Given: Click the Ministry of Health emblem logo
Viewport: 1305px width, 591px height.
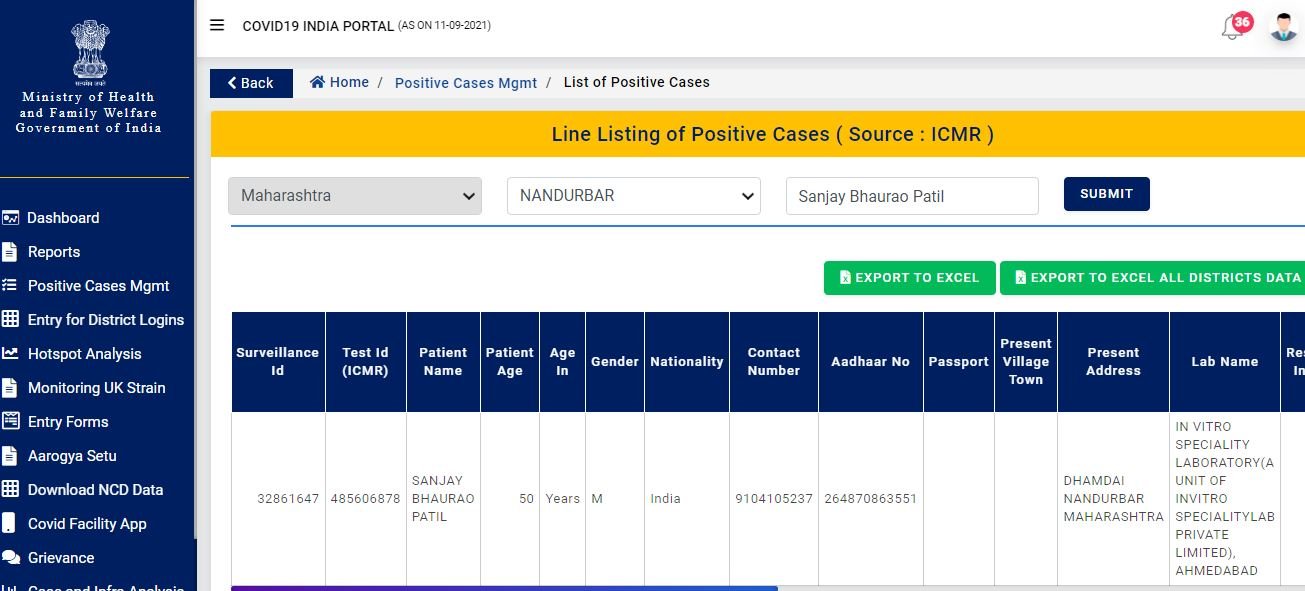Looking at the screenshot, I should (89, 50).
